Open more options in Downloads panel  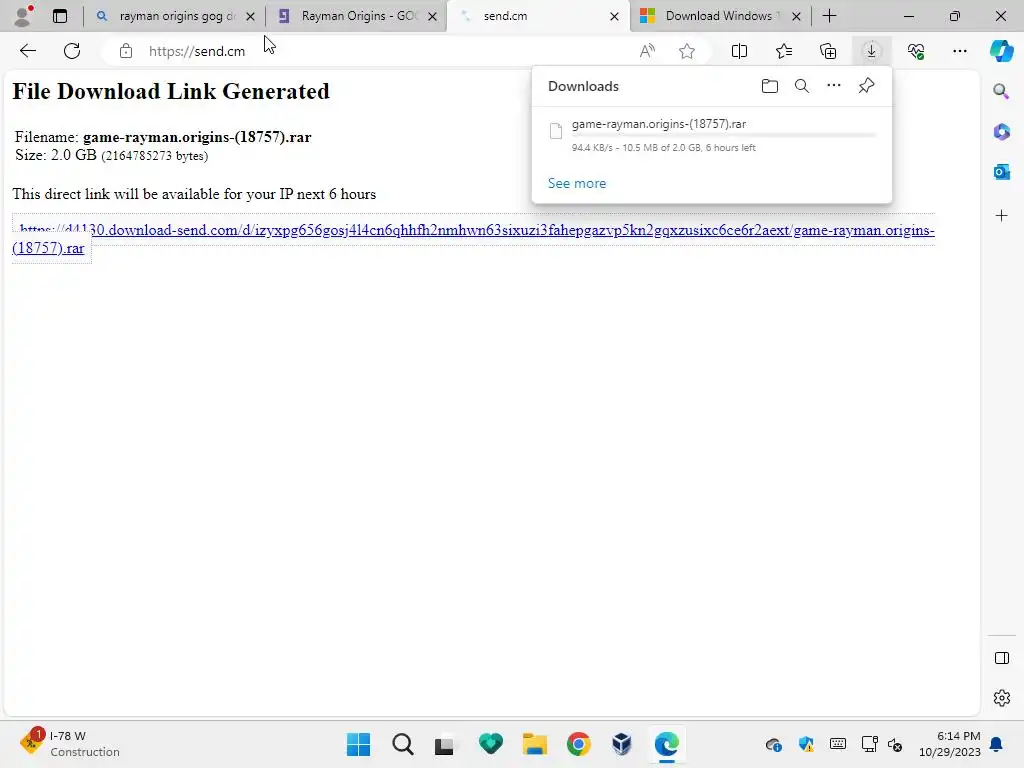tap(834, 86)
